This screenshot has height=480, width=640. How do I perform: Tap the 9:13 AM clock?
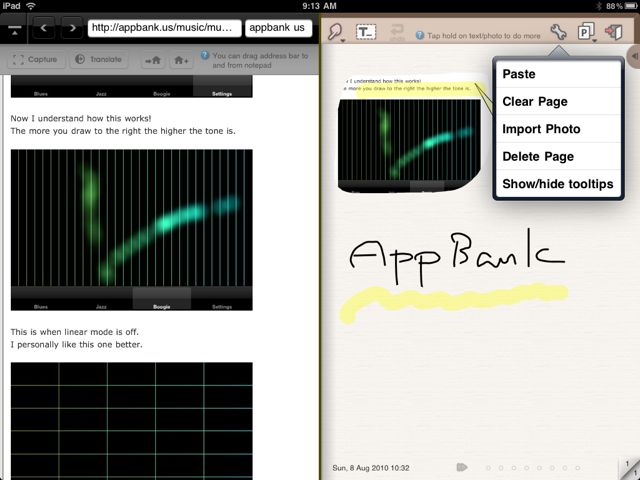319,6
